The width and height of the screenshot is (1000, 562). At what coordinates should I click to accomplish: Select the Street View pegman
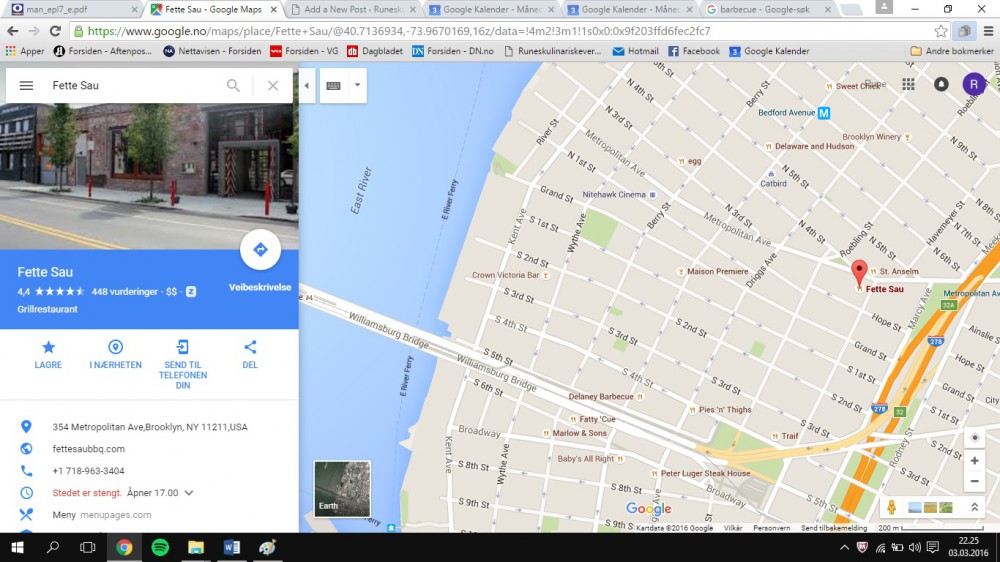pos(892,507)
